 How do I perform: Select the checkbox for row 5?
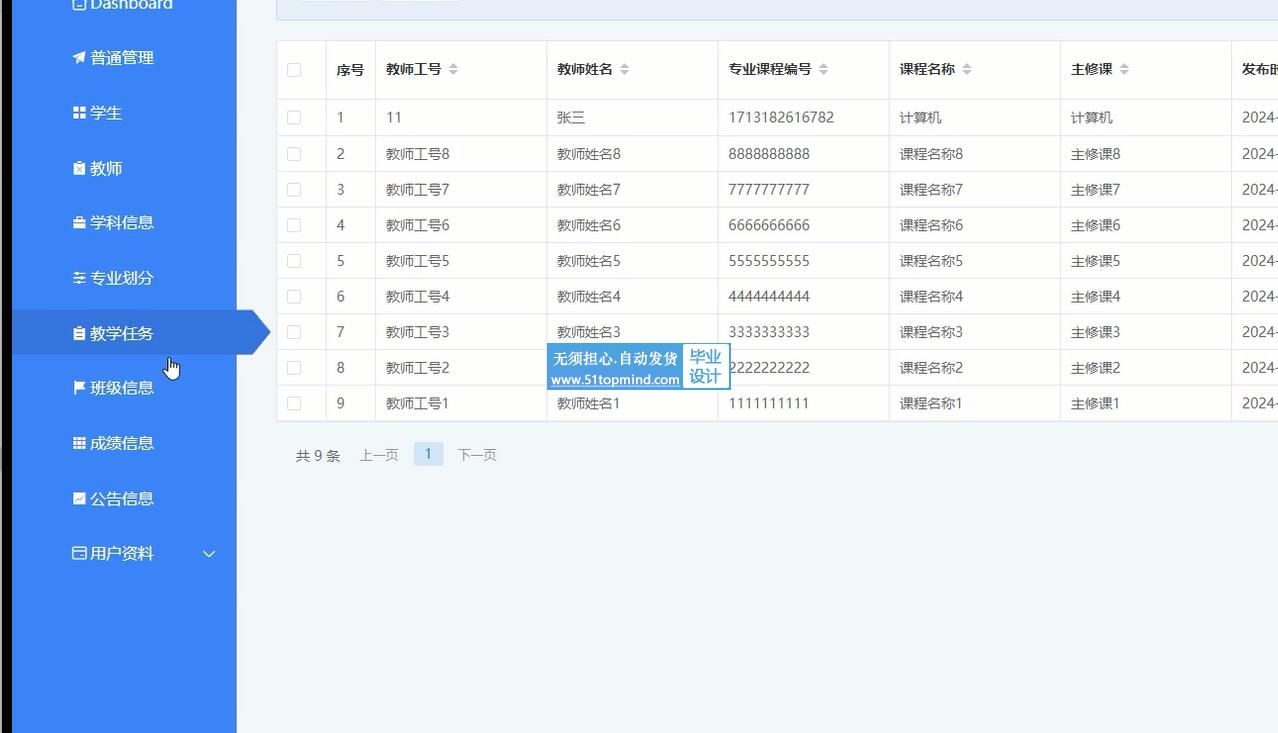(x=294, y=261)
